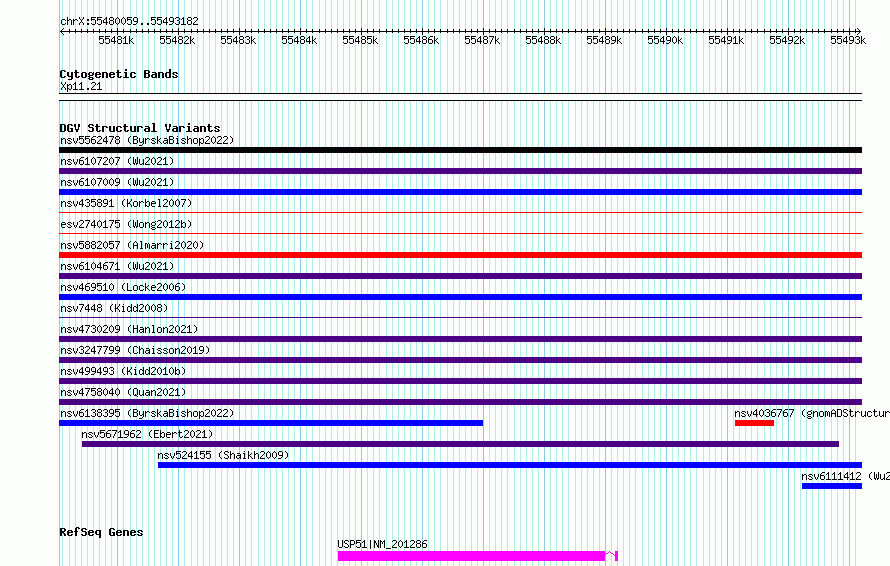Open nsv6104671 (Wu2021) variant label
The image size is (890, 566).
(117, 266)
